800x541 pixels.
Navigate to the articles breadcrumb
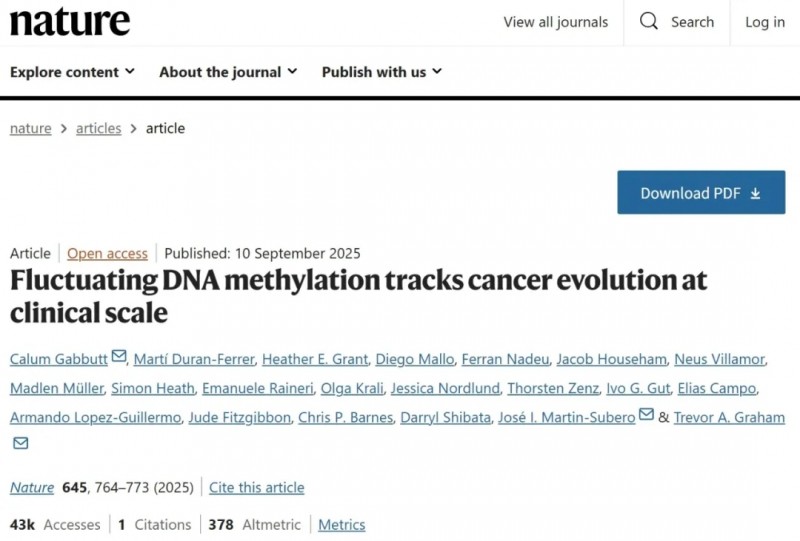pos(99,128)
